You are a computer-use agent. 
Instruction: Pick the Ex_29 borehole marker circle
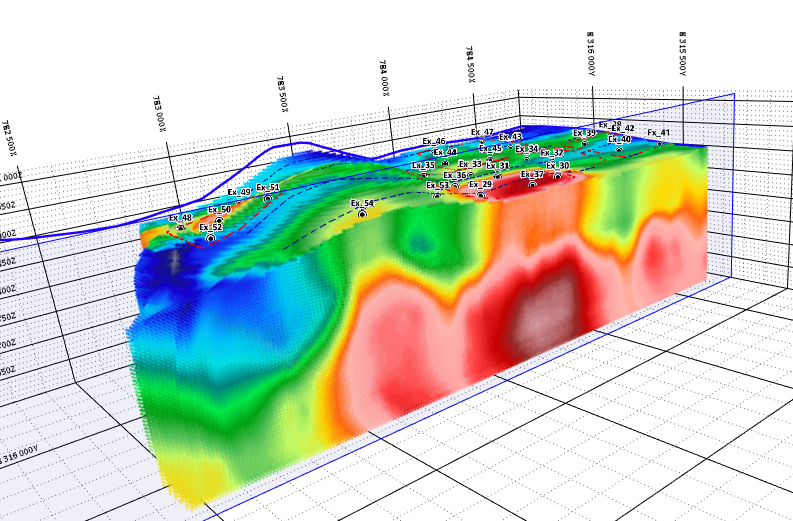pyautogui.click(x=481, y=195)
